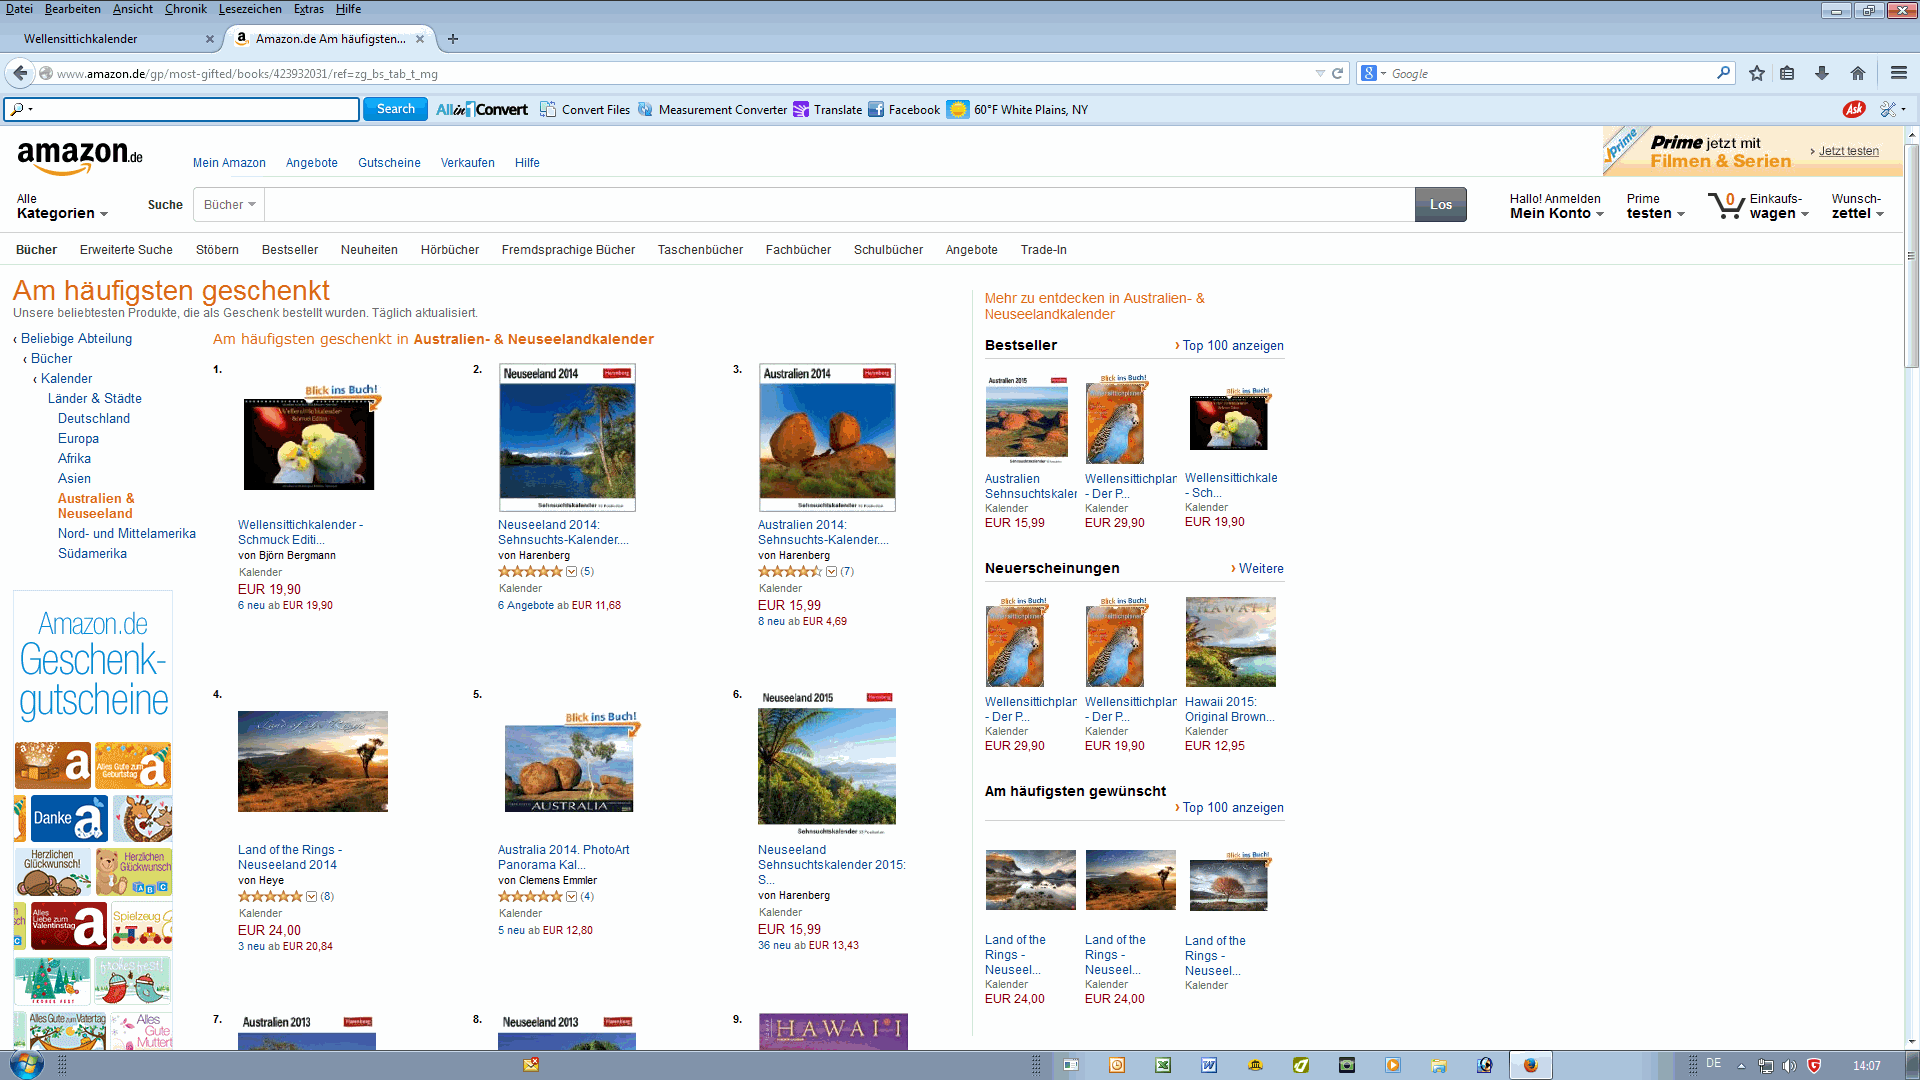
Task: Open Neuseeland Sehnsuchtskalender 2015 title link
Action: [831, 865]
